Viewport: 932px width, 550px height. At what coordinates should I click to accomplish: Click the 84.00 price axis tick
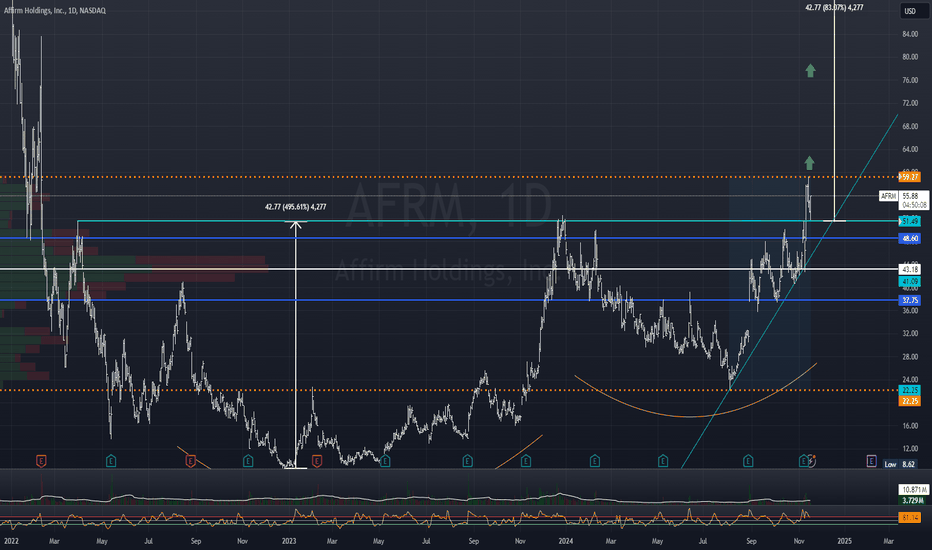[x=909, y=34]
